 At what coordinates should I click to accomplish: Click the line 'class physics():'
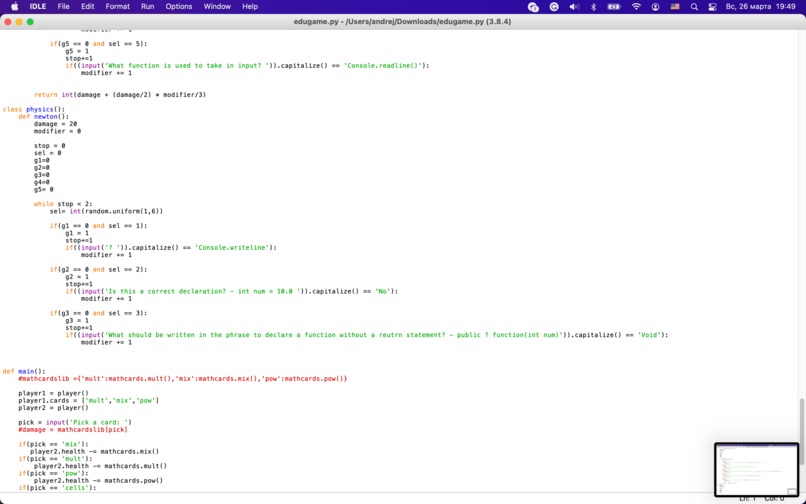coord(34,109)
